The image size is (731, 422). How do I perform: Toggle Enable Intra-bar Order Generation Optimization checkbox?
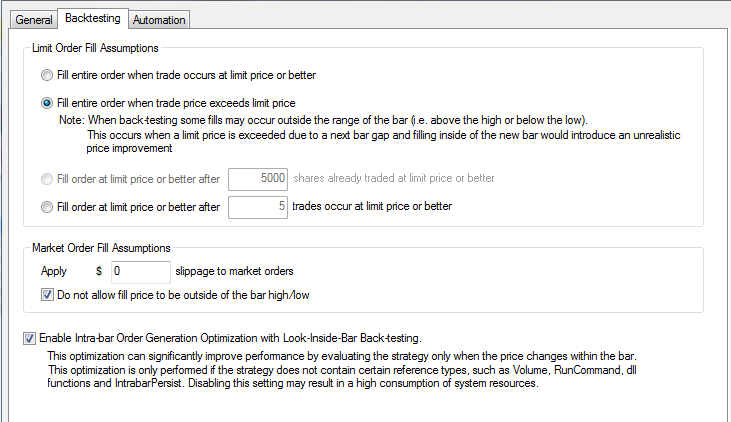[29, 338]
